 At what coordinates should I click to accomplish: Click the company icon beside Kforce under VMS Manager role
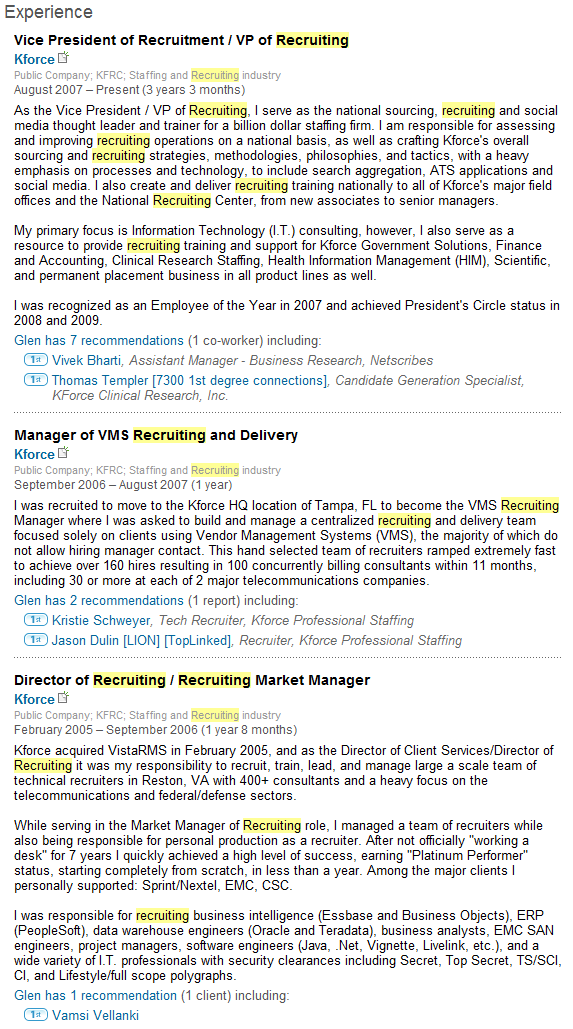click(64, 453)
